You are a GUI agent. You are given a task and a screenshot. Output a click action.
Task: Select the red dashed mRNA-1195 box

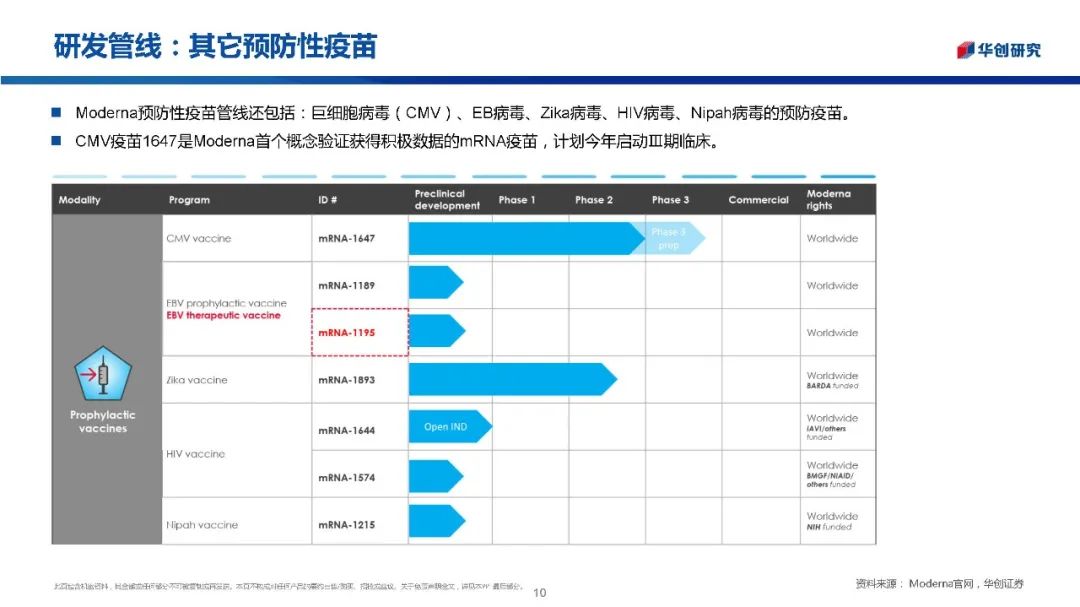coord(359,332)
